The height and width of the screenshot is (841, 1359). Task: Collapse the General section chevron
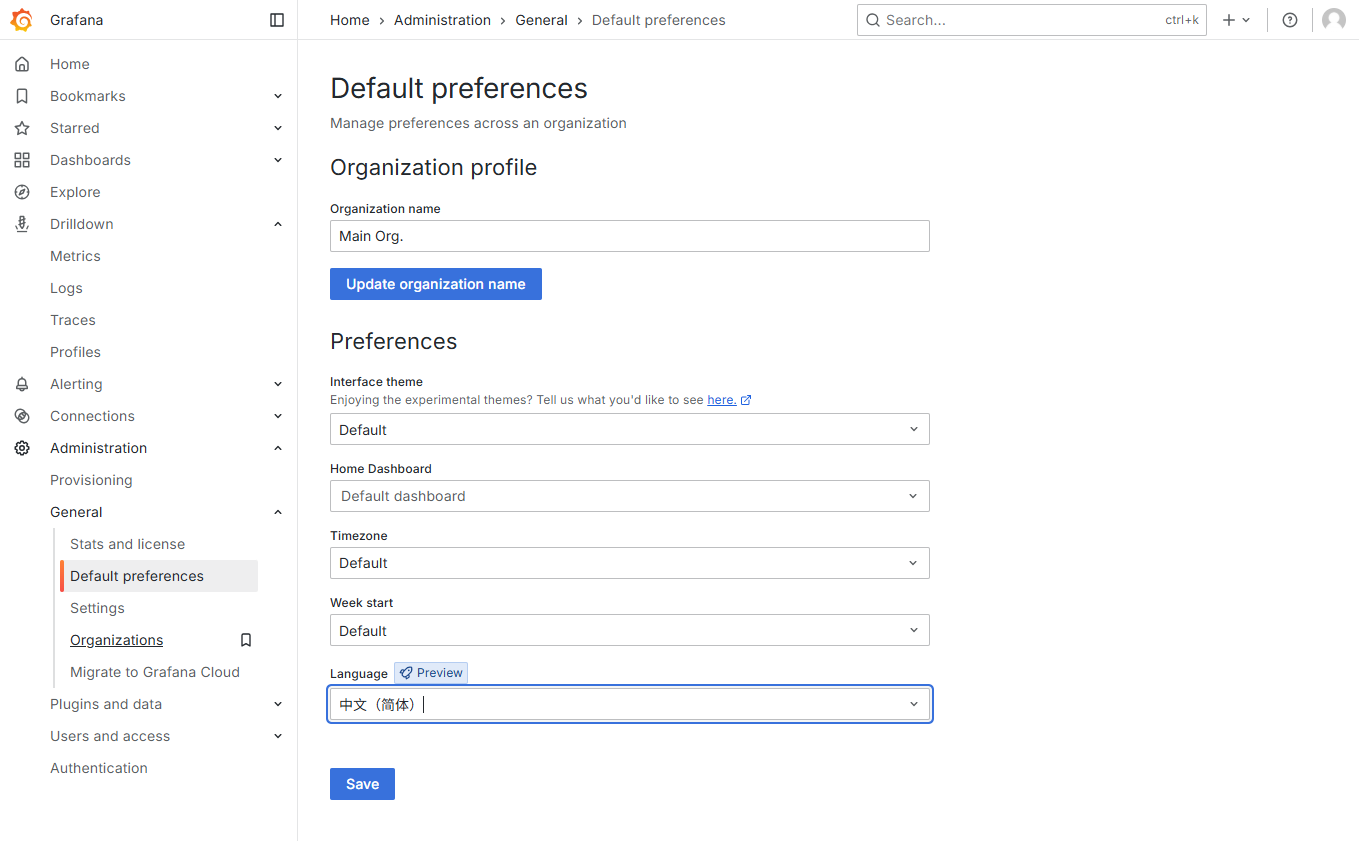pyautogui.click(x=278, y=512)
